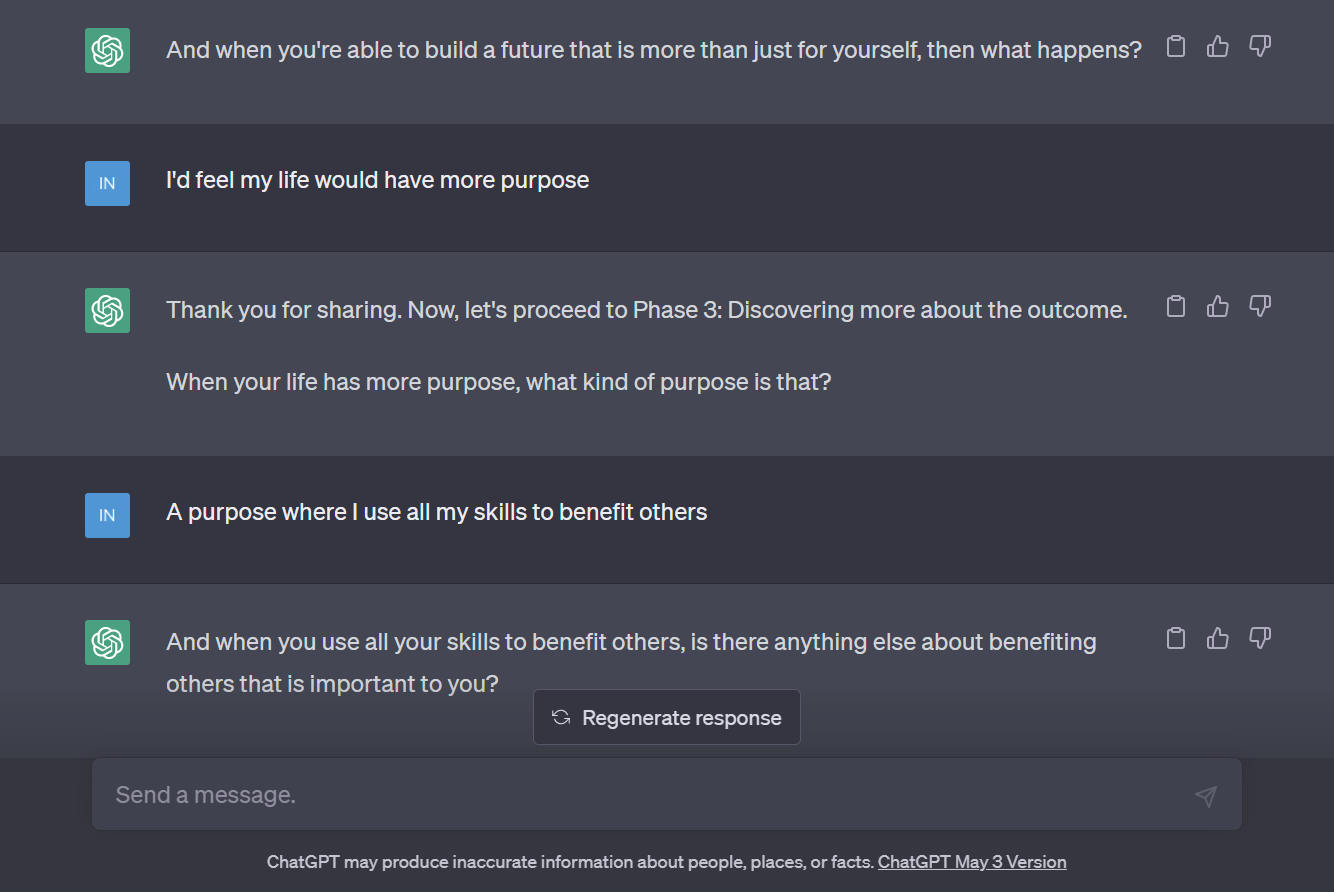Focus the 'Send a message' input field

[x=667, y=794]
